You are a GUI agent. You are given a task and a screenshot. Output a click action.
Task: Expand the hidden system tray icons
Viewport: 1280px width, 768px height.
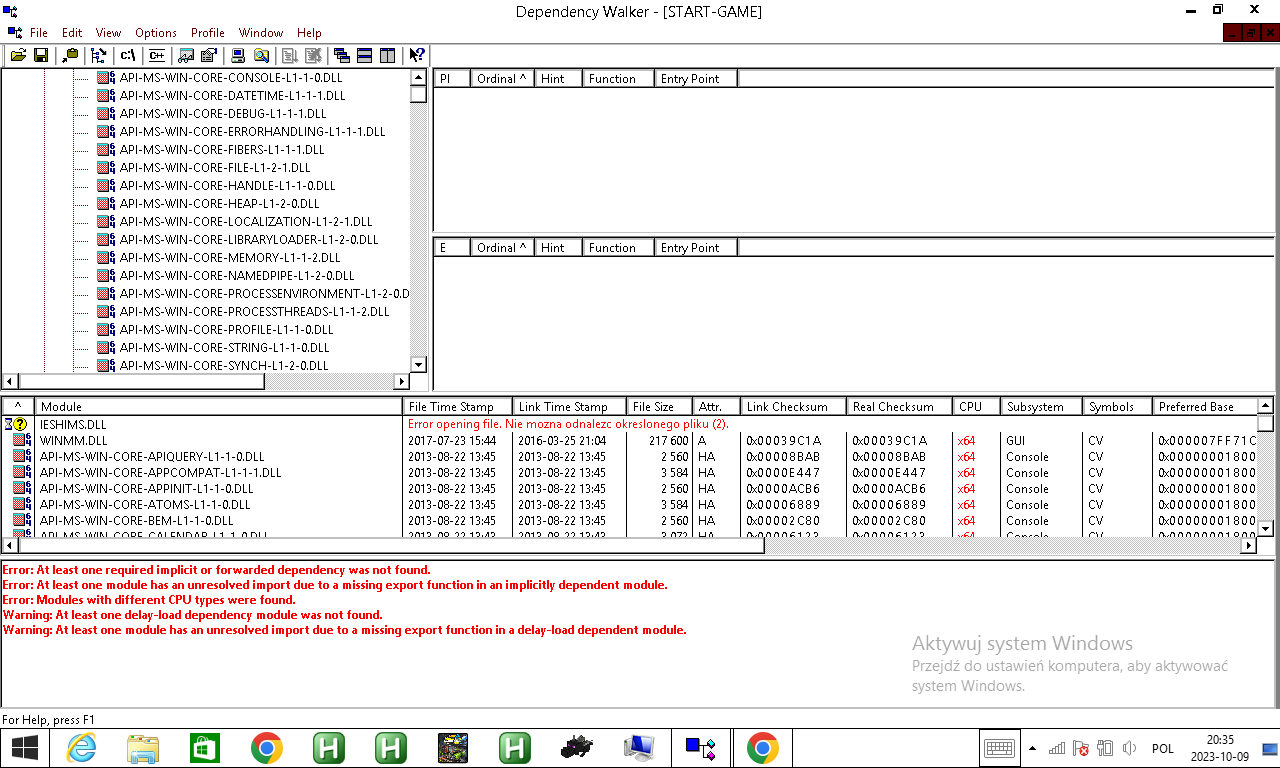coord(1032,748)
